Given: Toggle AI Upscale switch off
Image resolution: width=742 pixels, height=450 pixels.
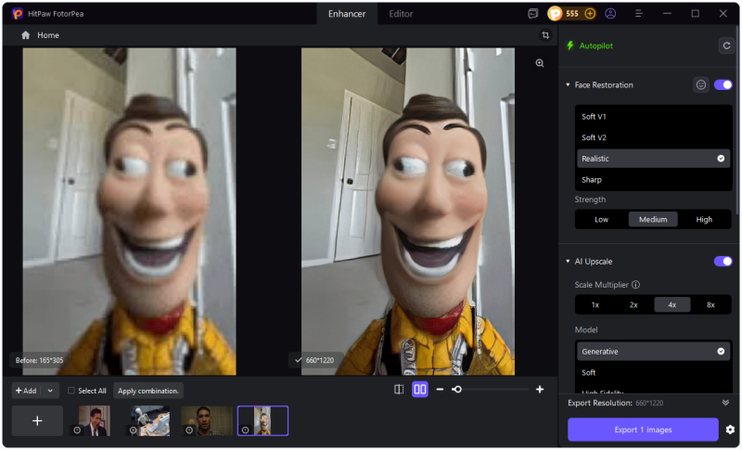Looking at the screenshot, I should pos(723,261).
